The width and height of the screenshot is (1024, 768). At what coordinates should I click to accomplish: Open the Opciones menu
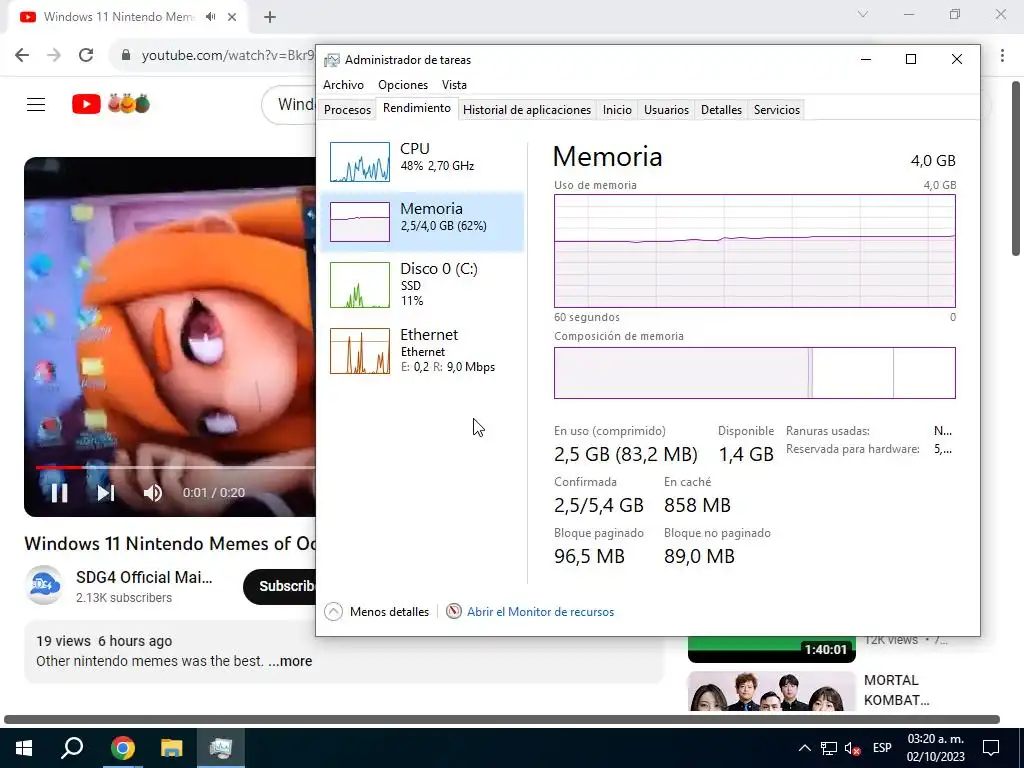[x=403, y=85]
